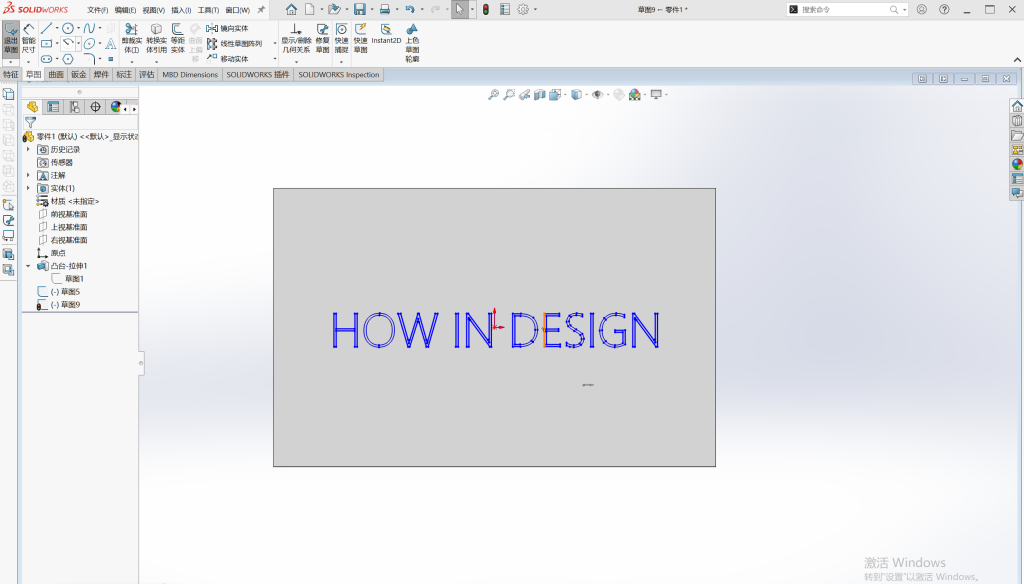Select the Line sketch tool
This screenshot has height=584, width=1024.
[x=46, y=29]
